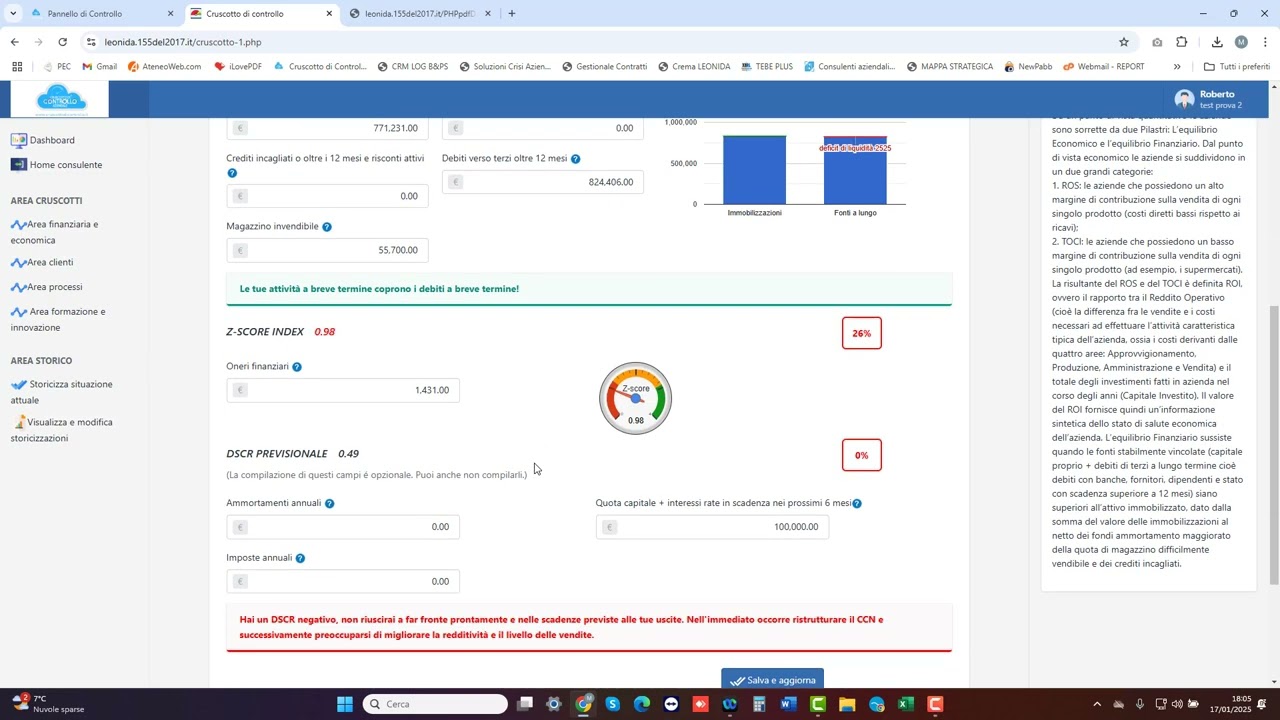This screenshot has height=720, width=1280.
Task: Click help icon next to Quota capitale
Action: 857,503
